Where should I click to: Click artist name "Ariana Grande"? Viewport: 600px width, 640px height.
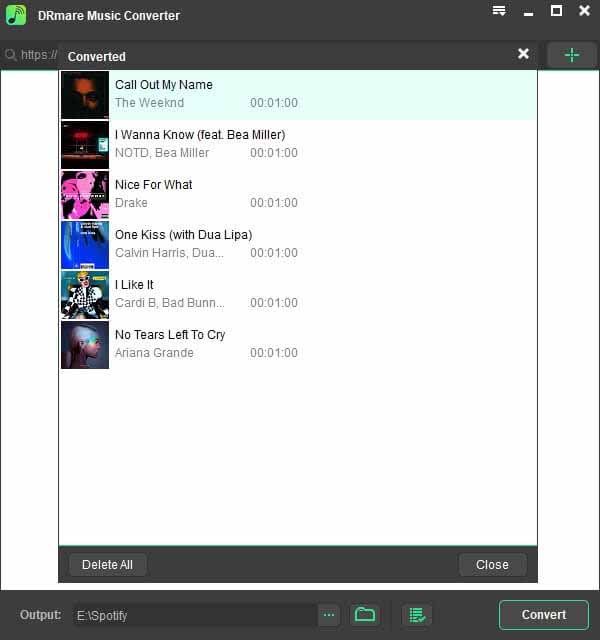point(154,353)
